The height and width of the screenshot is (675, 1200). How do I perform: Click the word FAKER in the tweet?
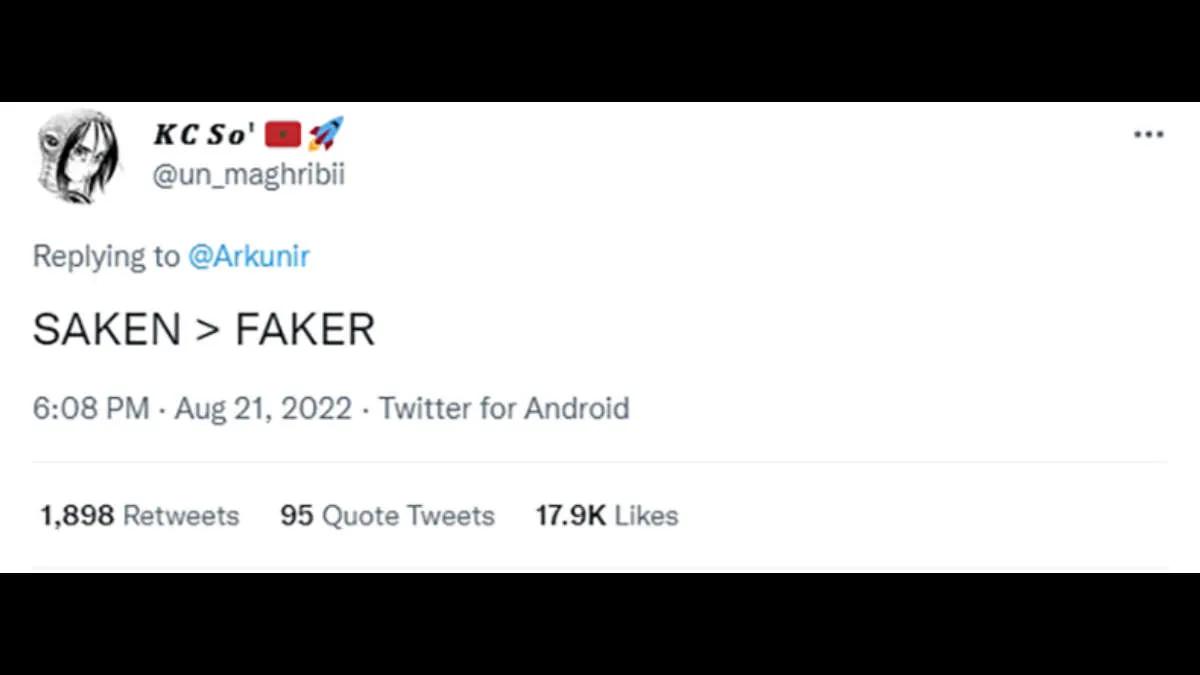pos(305,330)
